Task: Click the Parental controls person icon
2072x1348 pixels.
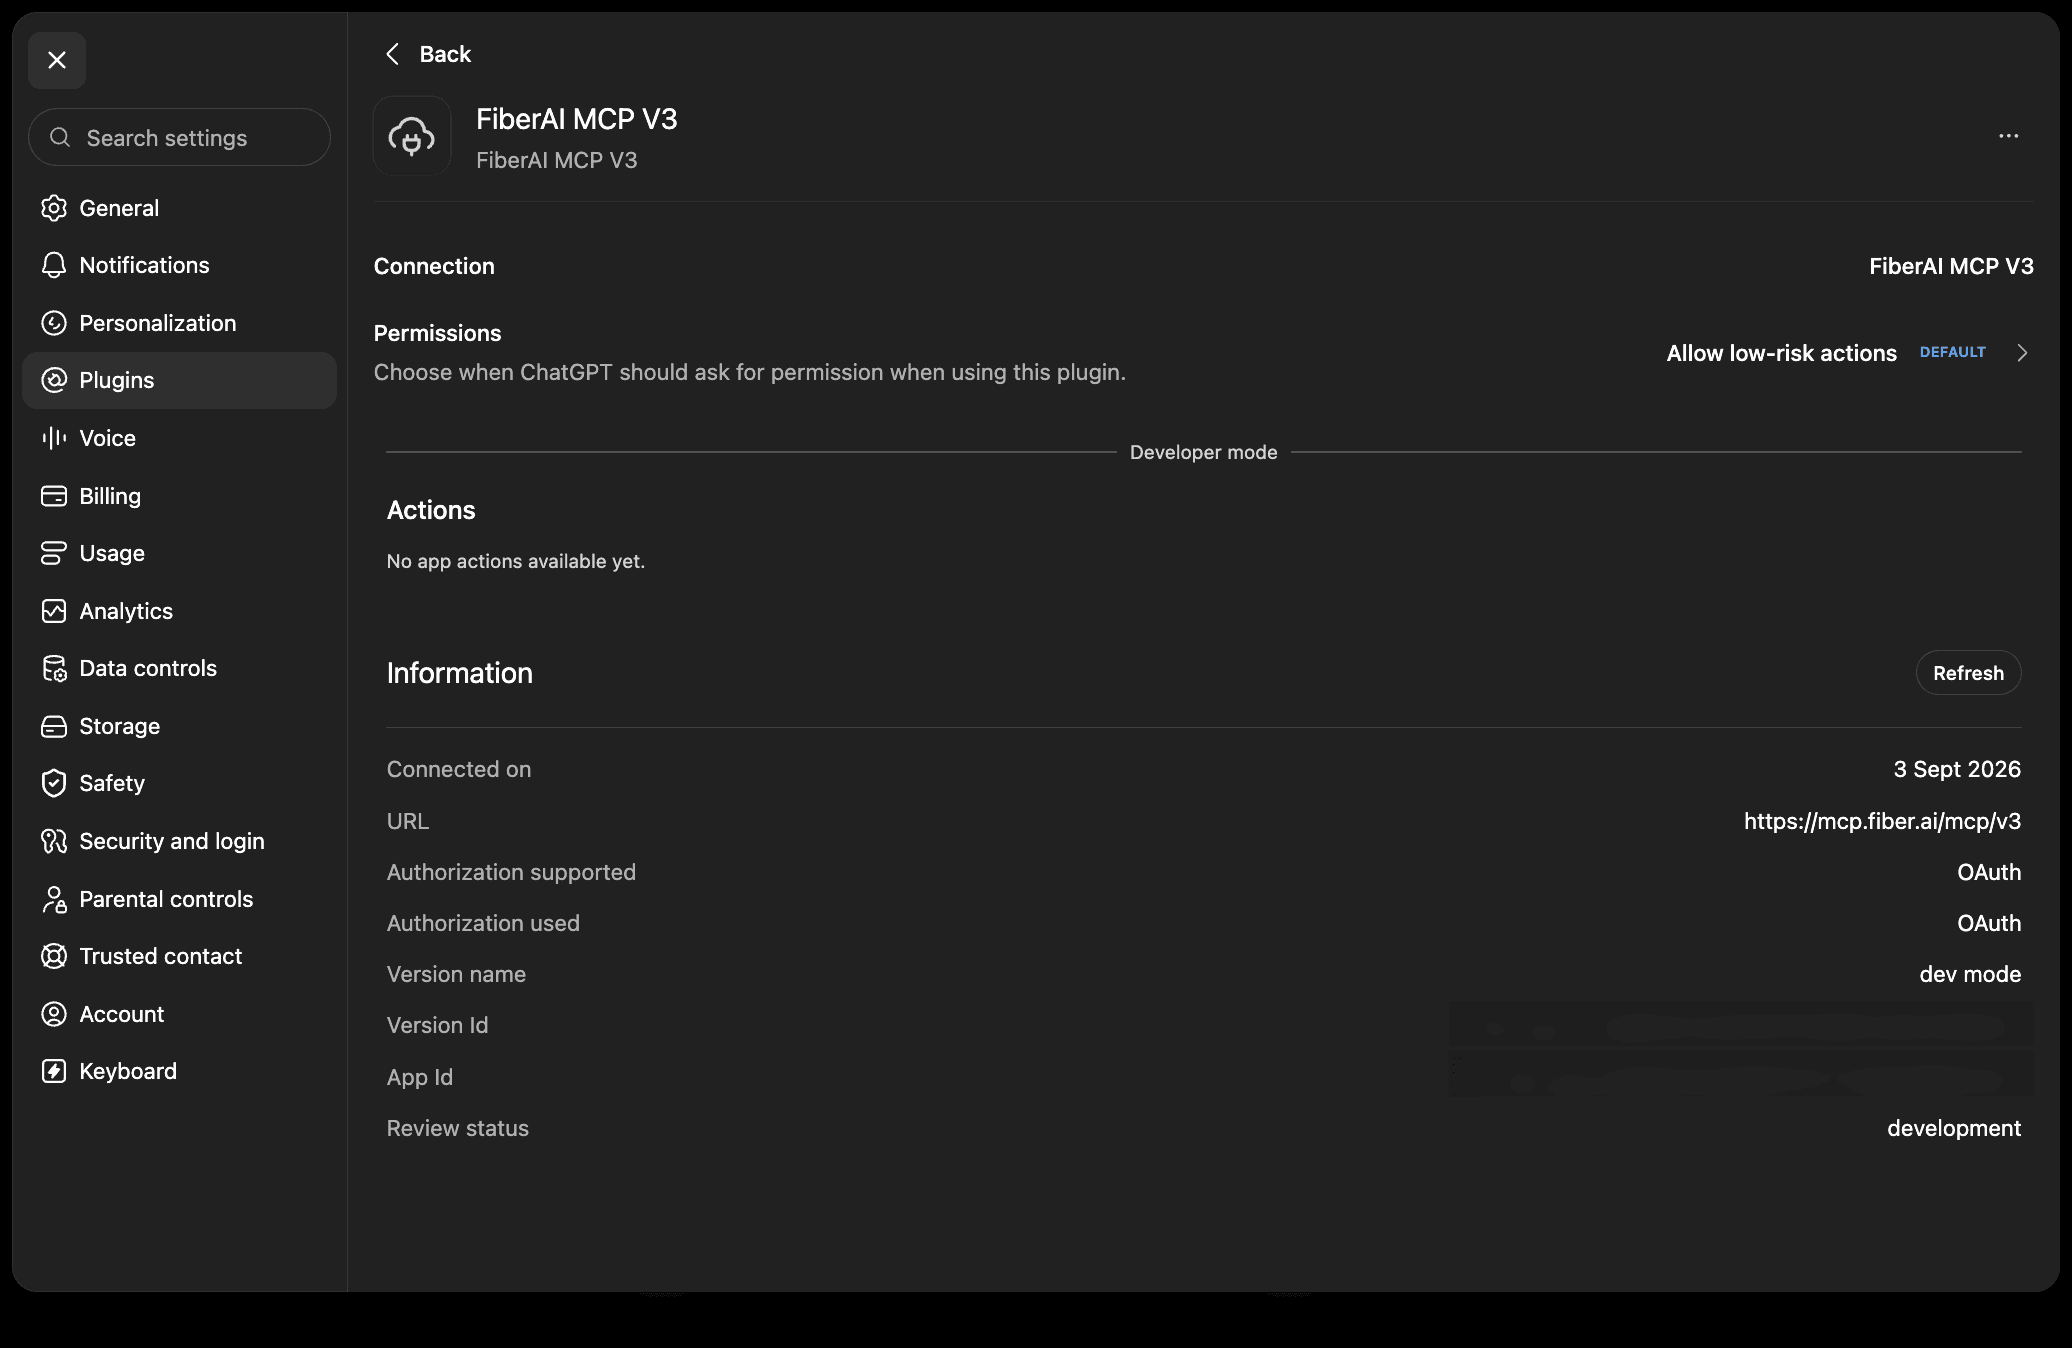Action: click(54, 899)
